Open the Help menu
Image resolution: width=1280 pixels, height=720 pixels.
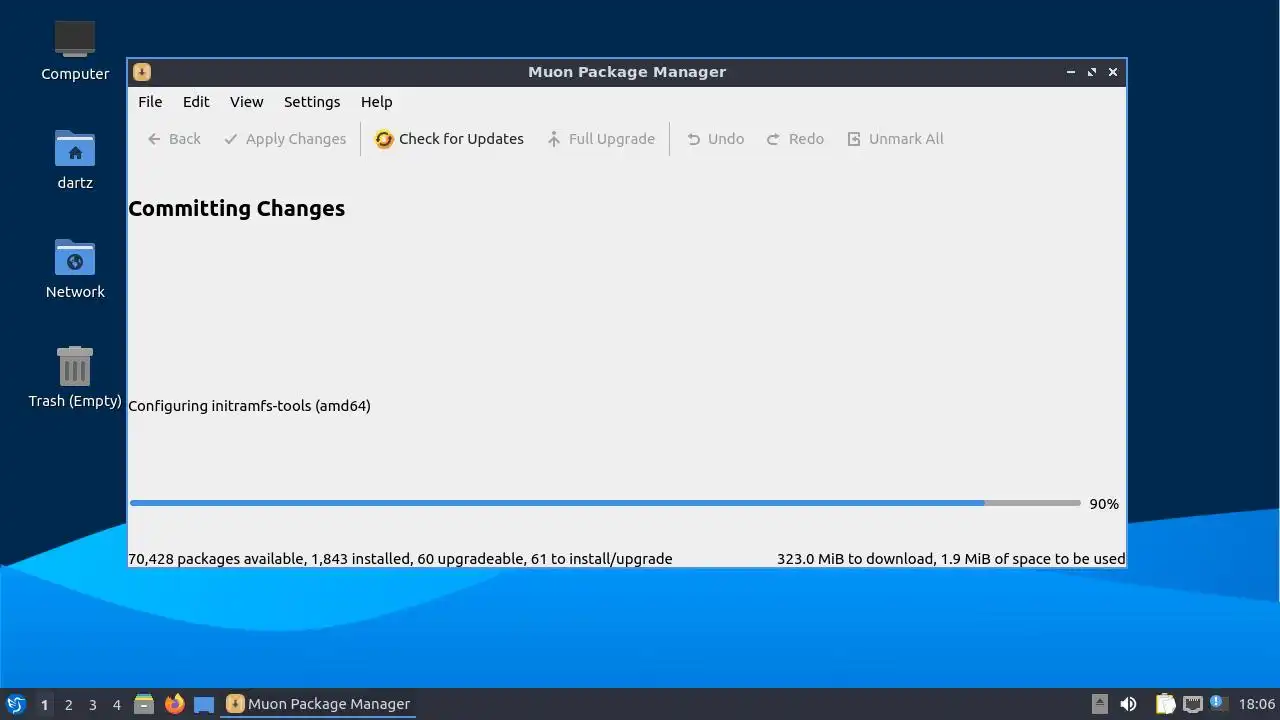tap(376, 102)
